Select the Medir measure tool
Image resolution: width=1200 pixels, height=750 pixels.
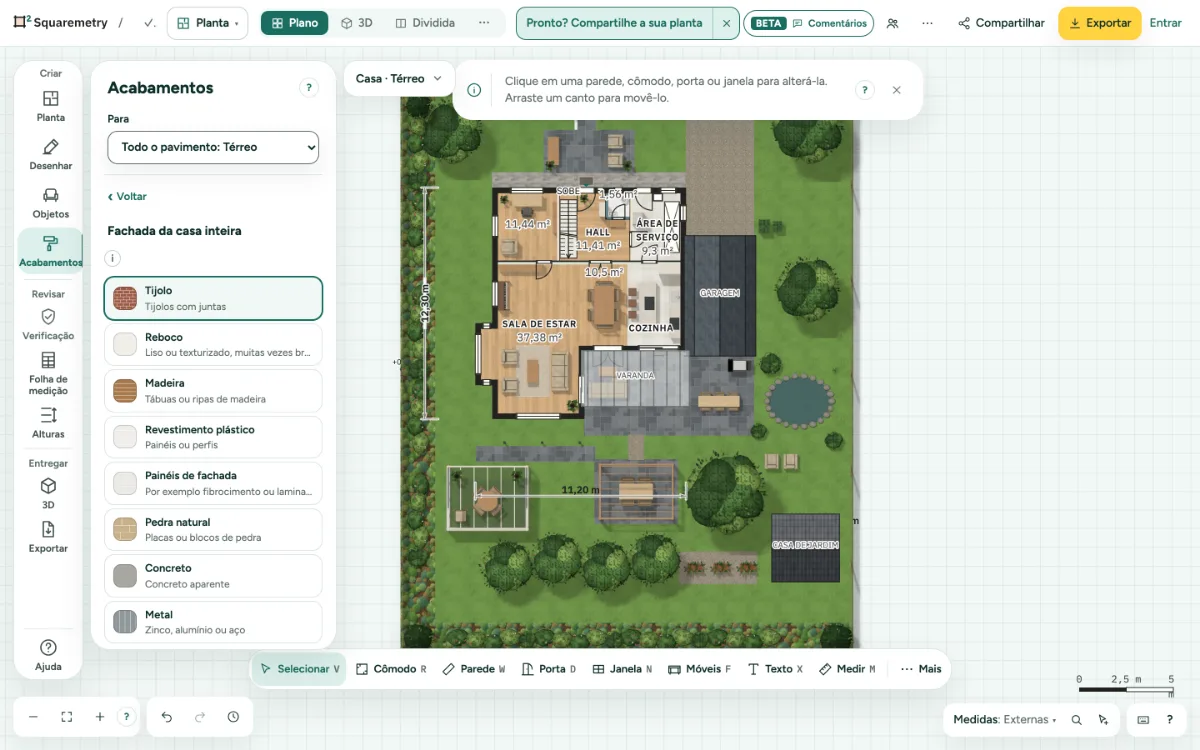tap(847, 669)
